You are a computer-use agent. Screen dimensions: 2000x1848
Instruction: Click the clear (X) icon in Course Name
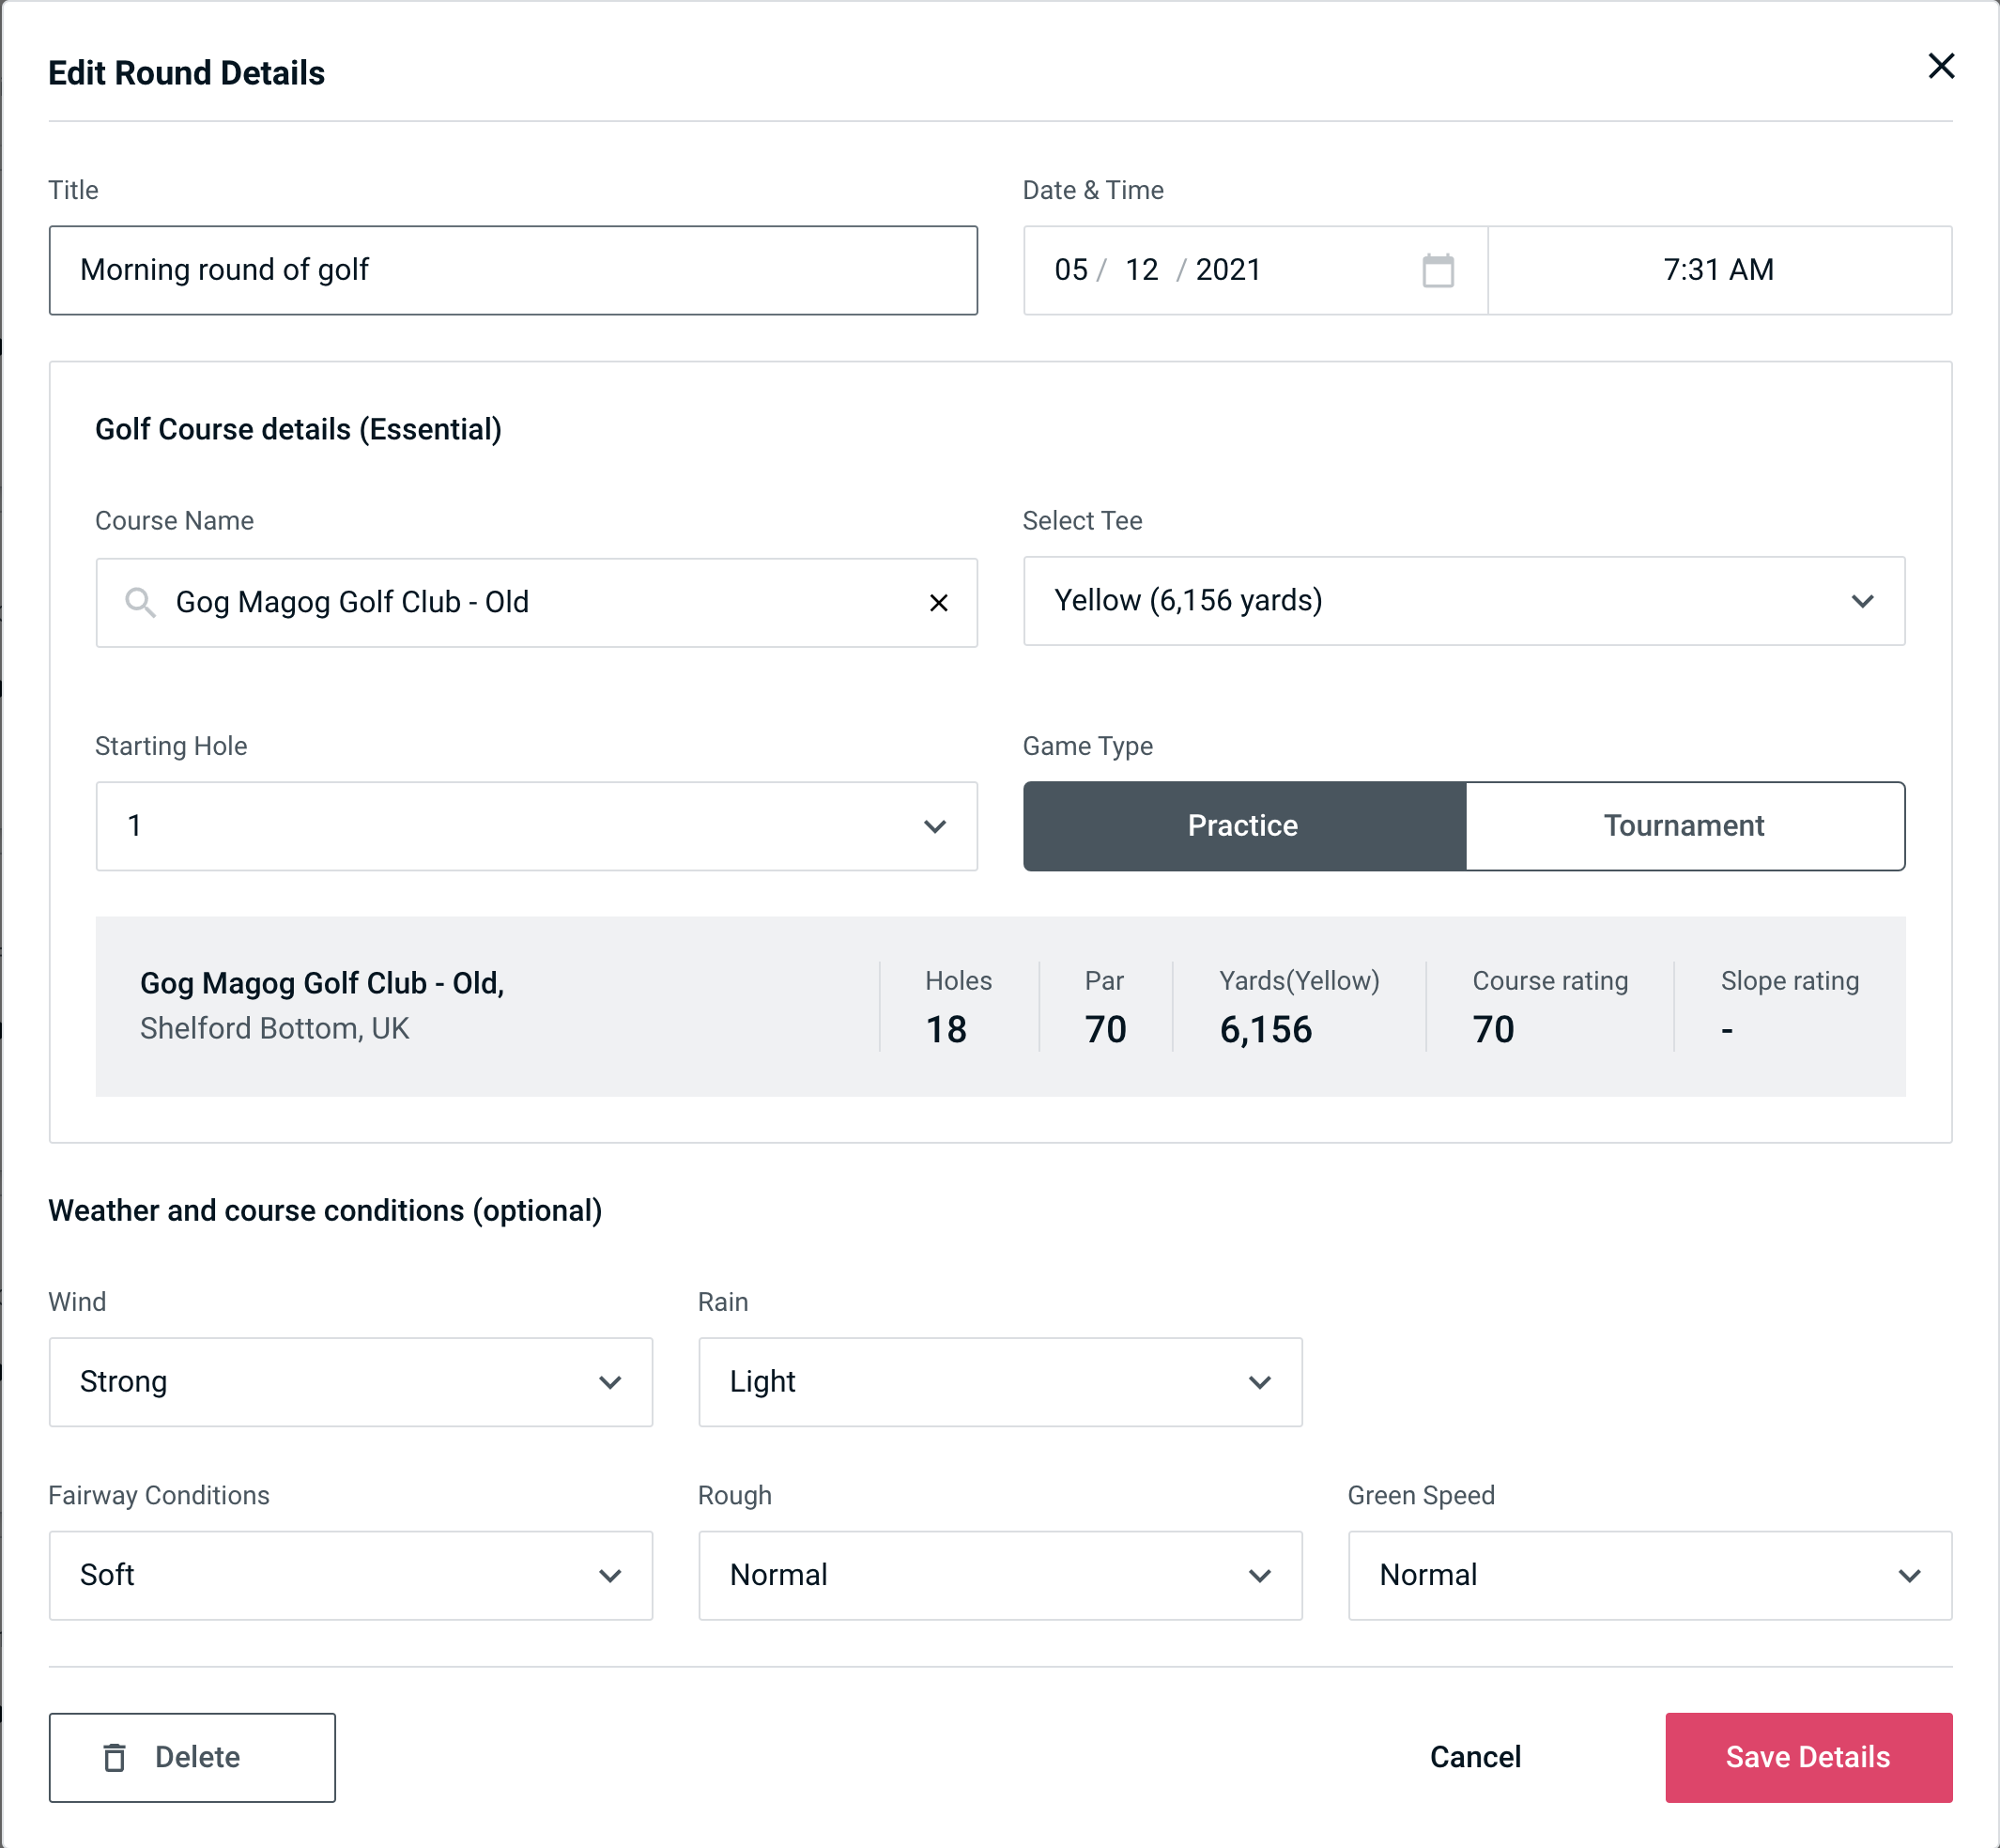point(941,601)
